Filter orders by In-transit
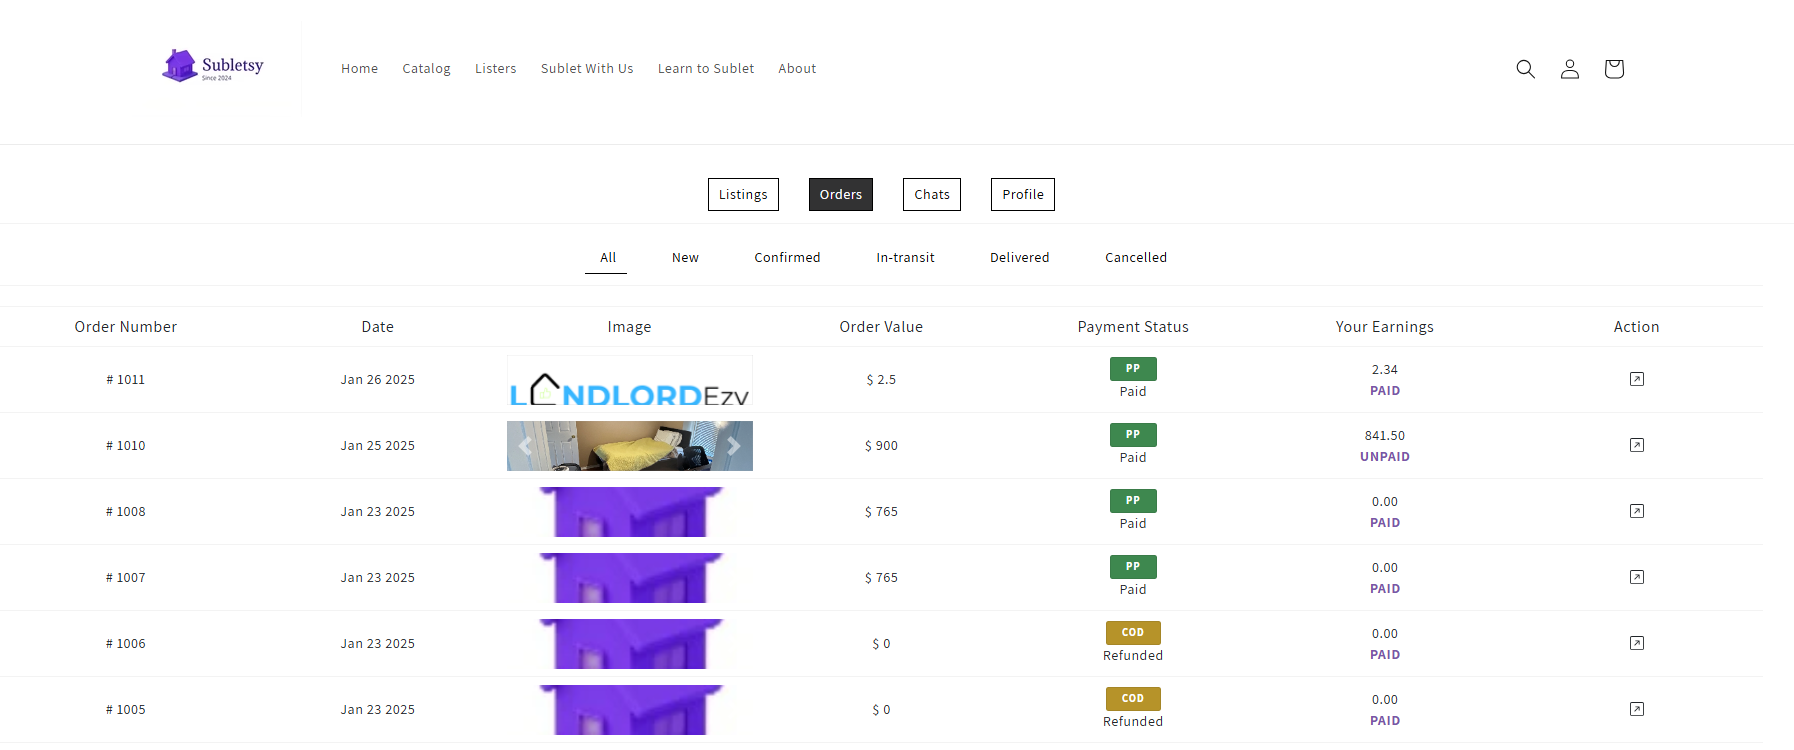 (905, 258)
